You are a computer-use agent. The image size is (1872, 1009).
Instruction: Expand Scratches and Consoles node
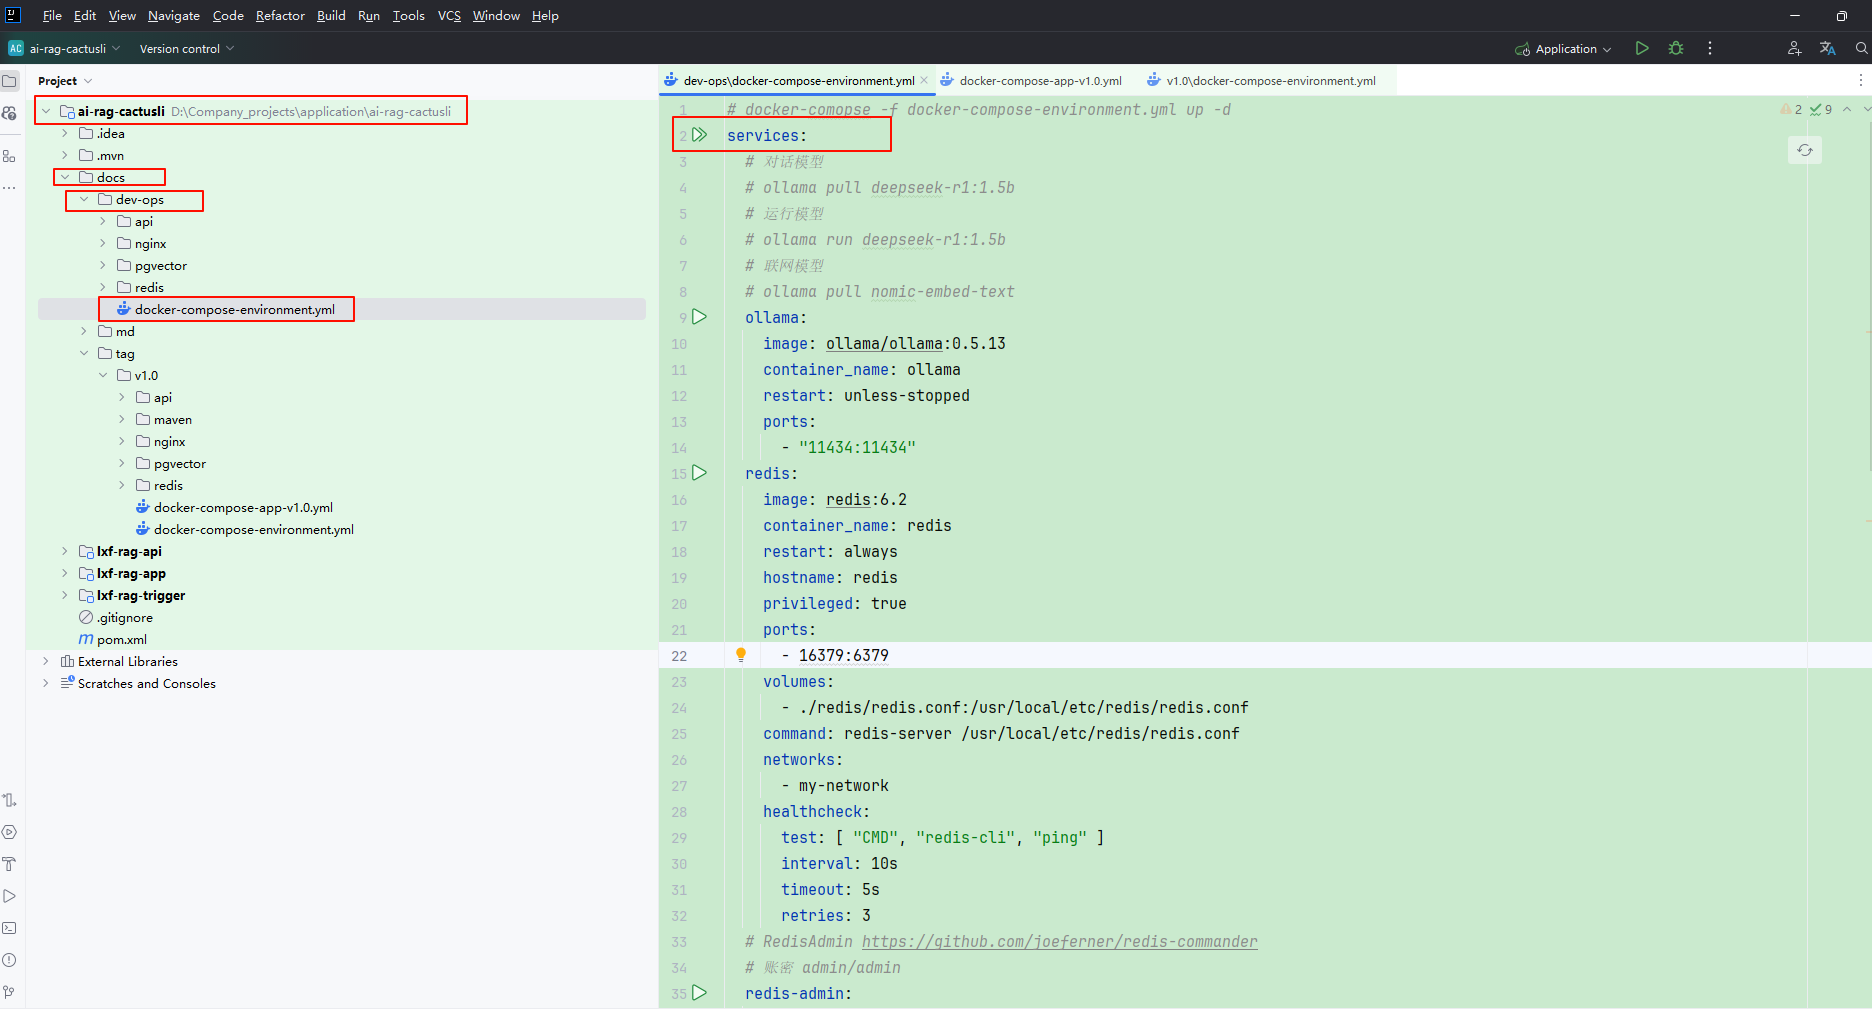click(x=46, y=683)
